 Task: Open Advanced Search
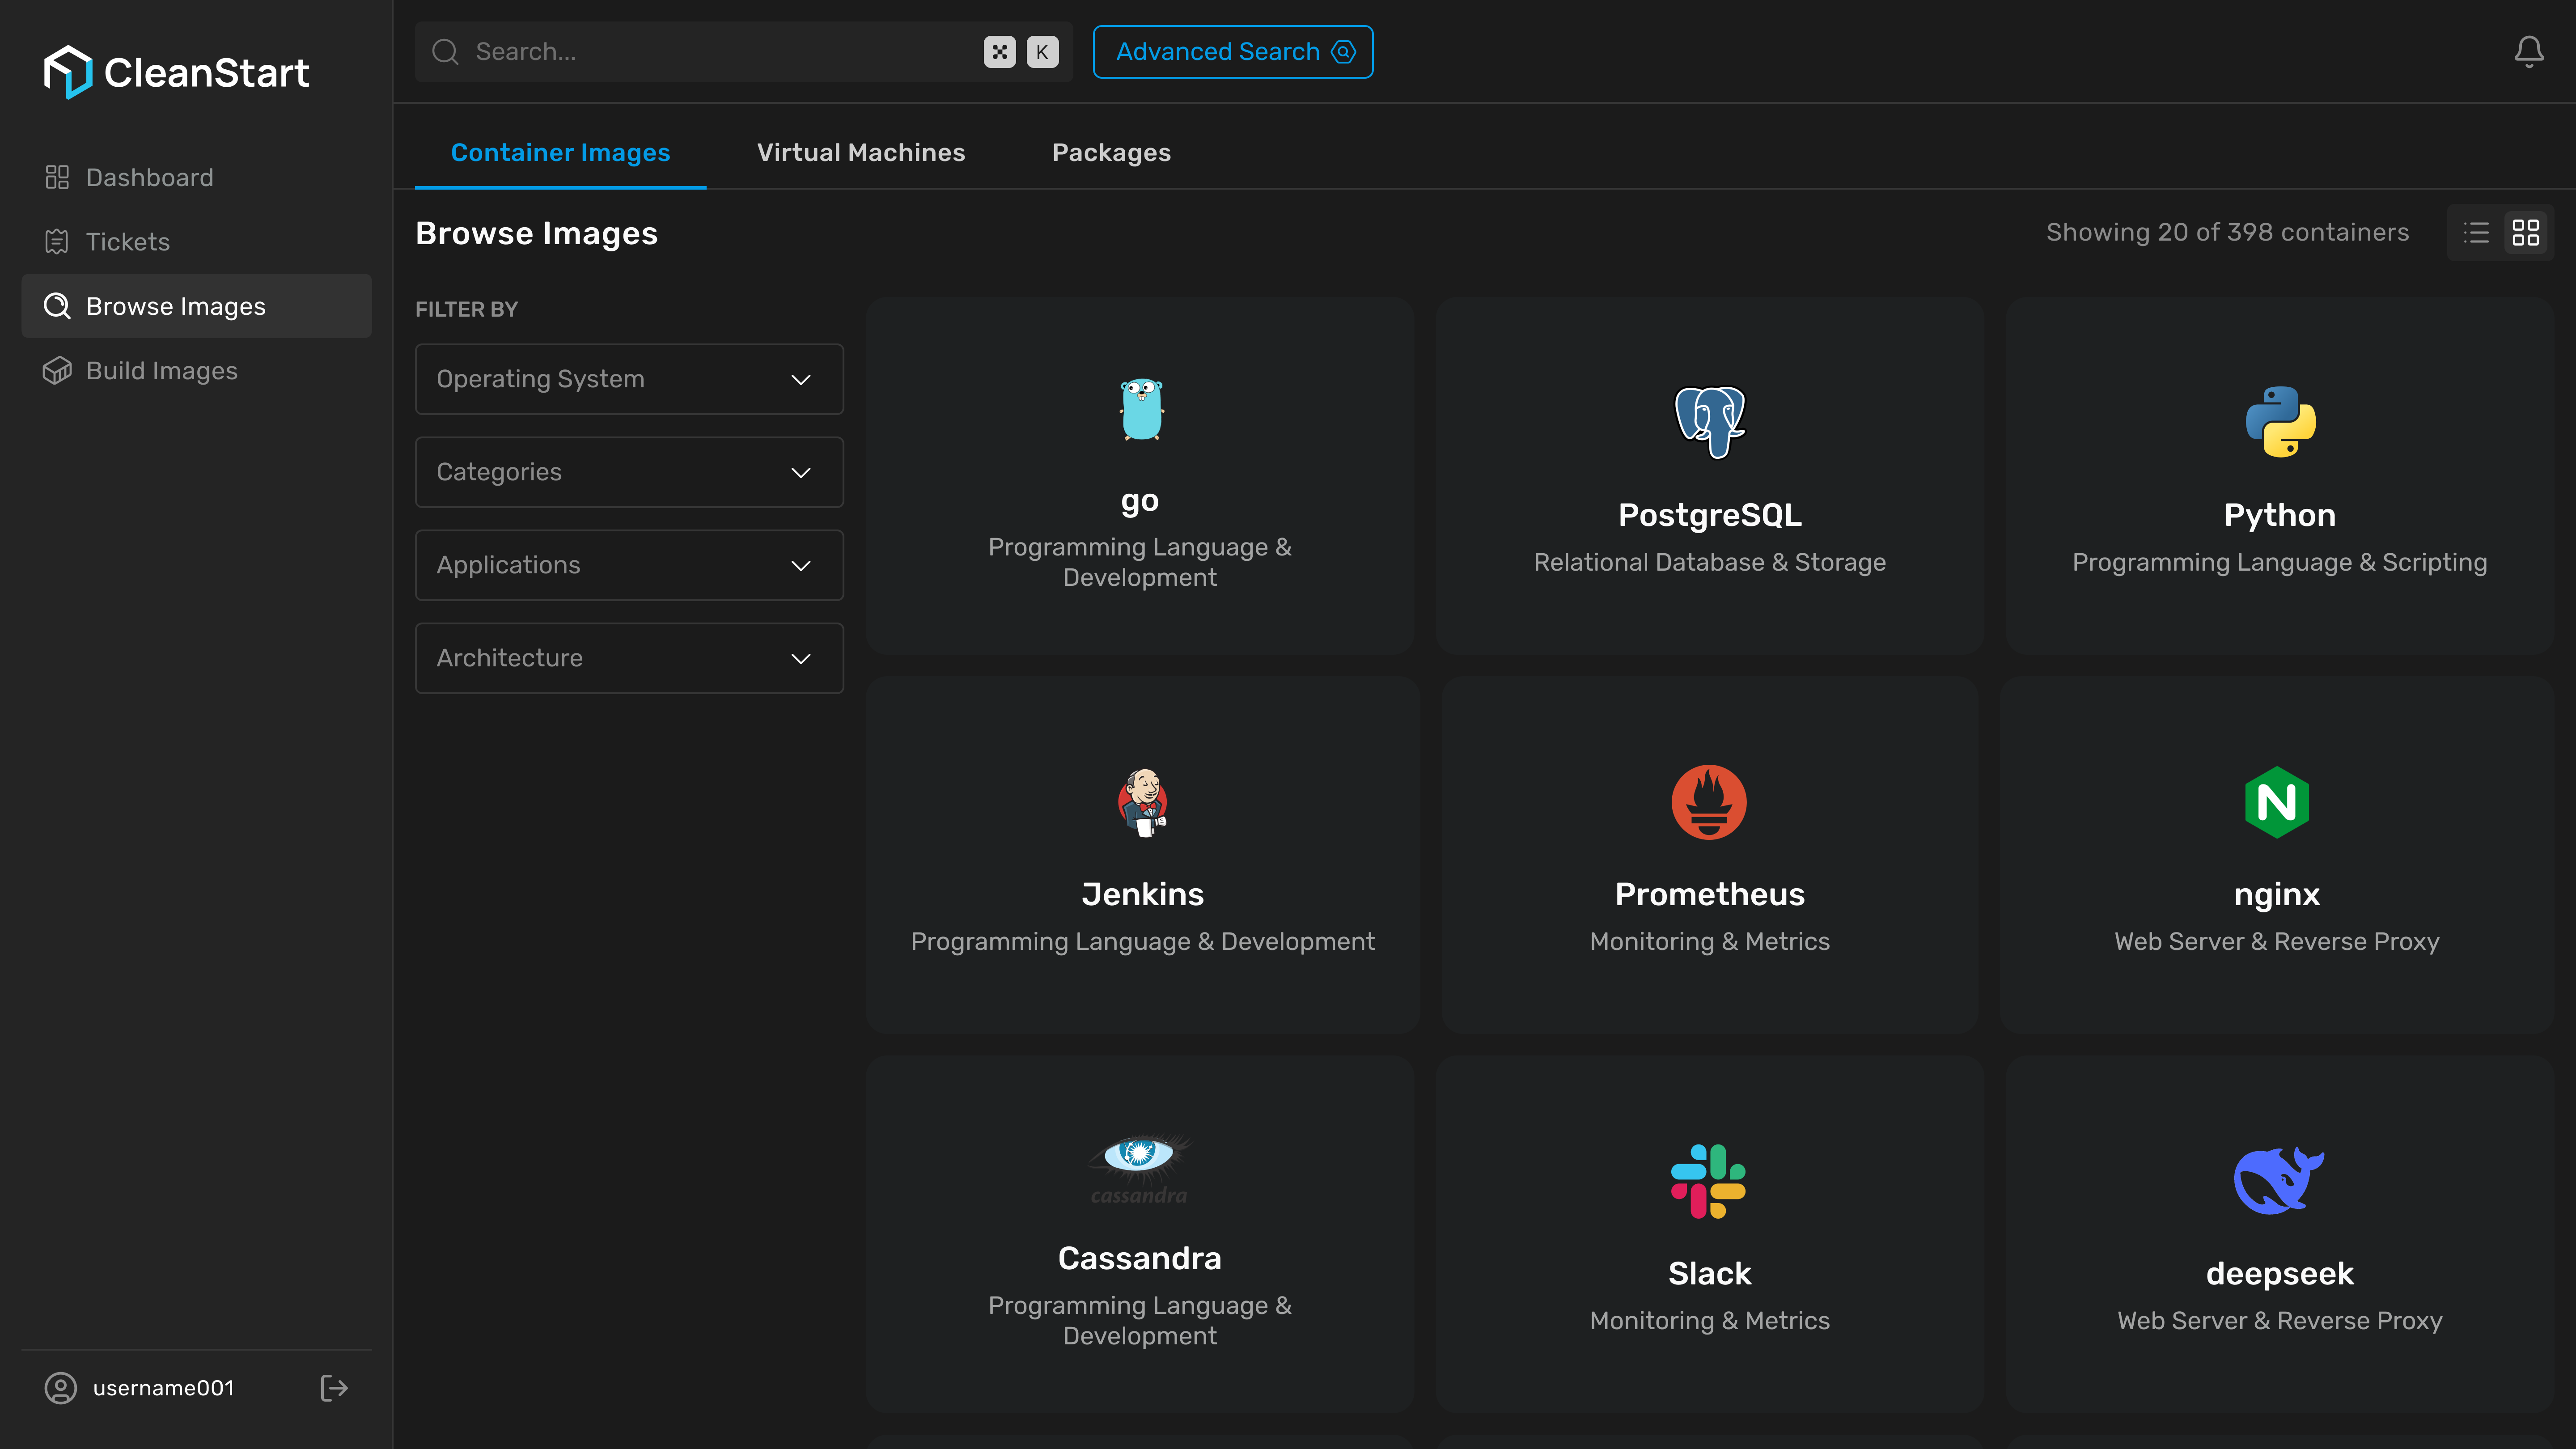[1232, 52]
